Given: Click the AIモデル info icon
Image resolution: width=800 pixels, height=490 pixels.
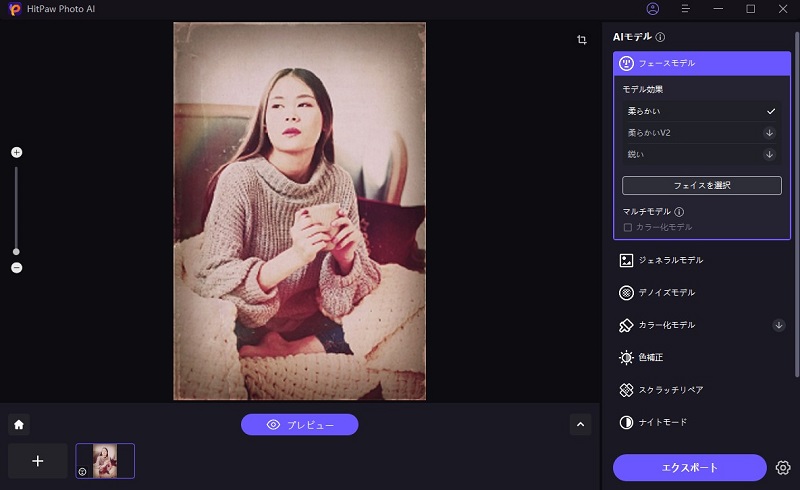Looking at the screenshot, I should (660, 37).
